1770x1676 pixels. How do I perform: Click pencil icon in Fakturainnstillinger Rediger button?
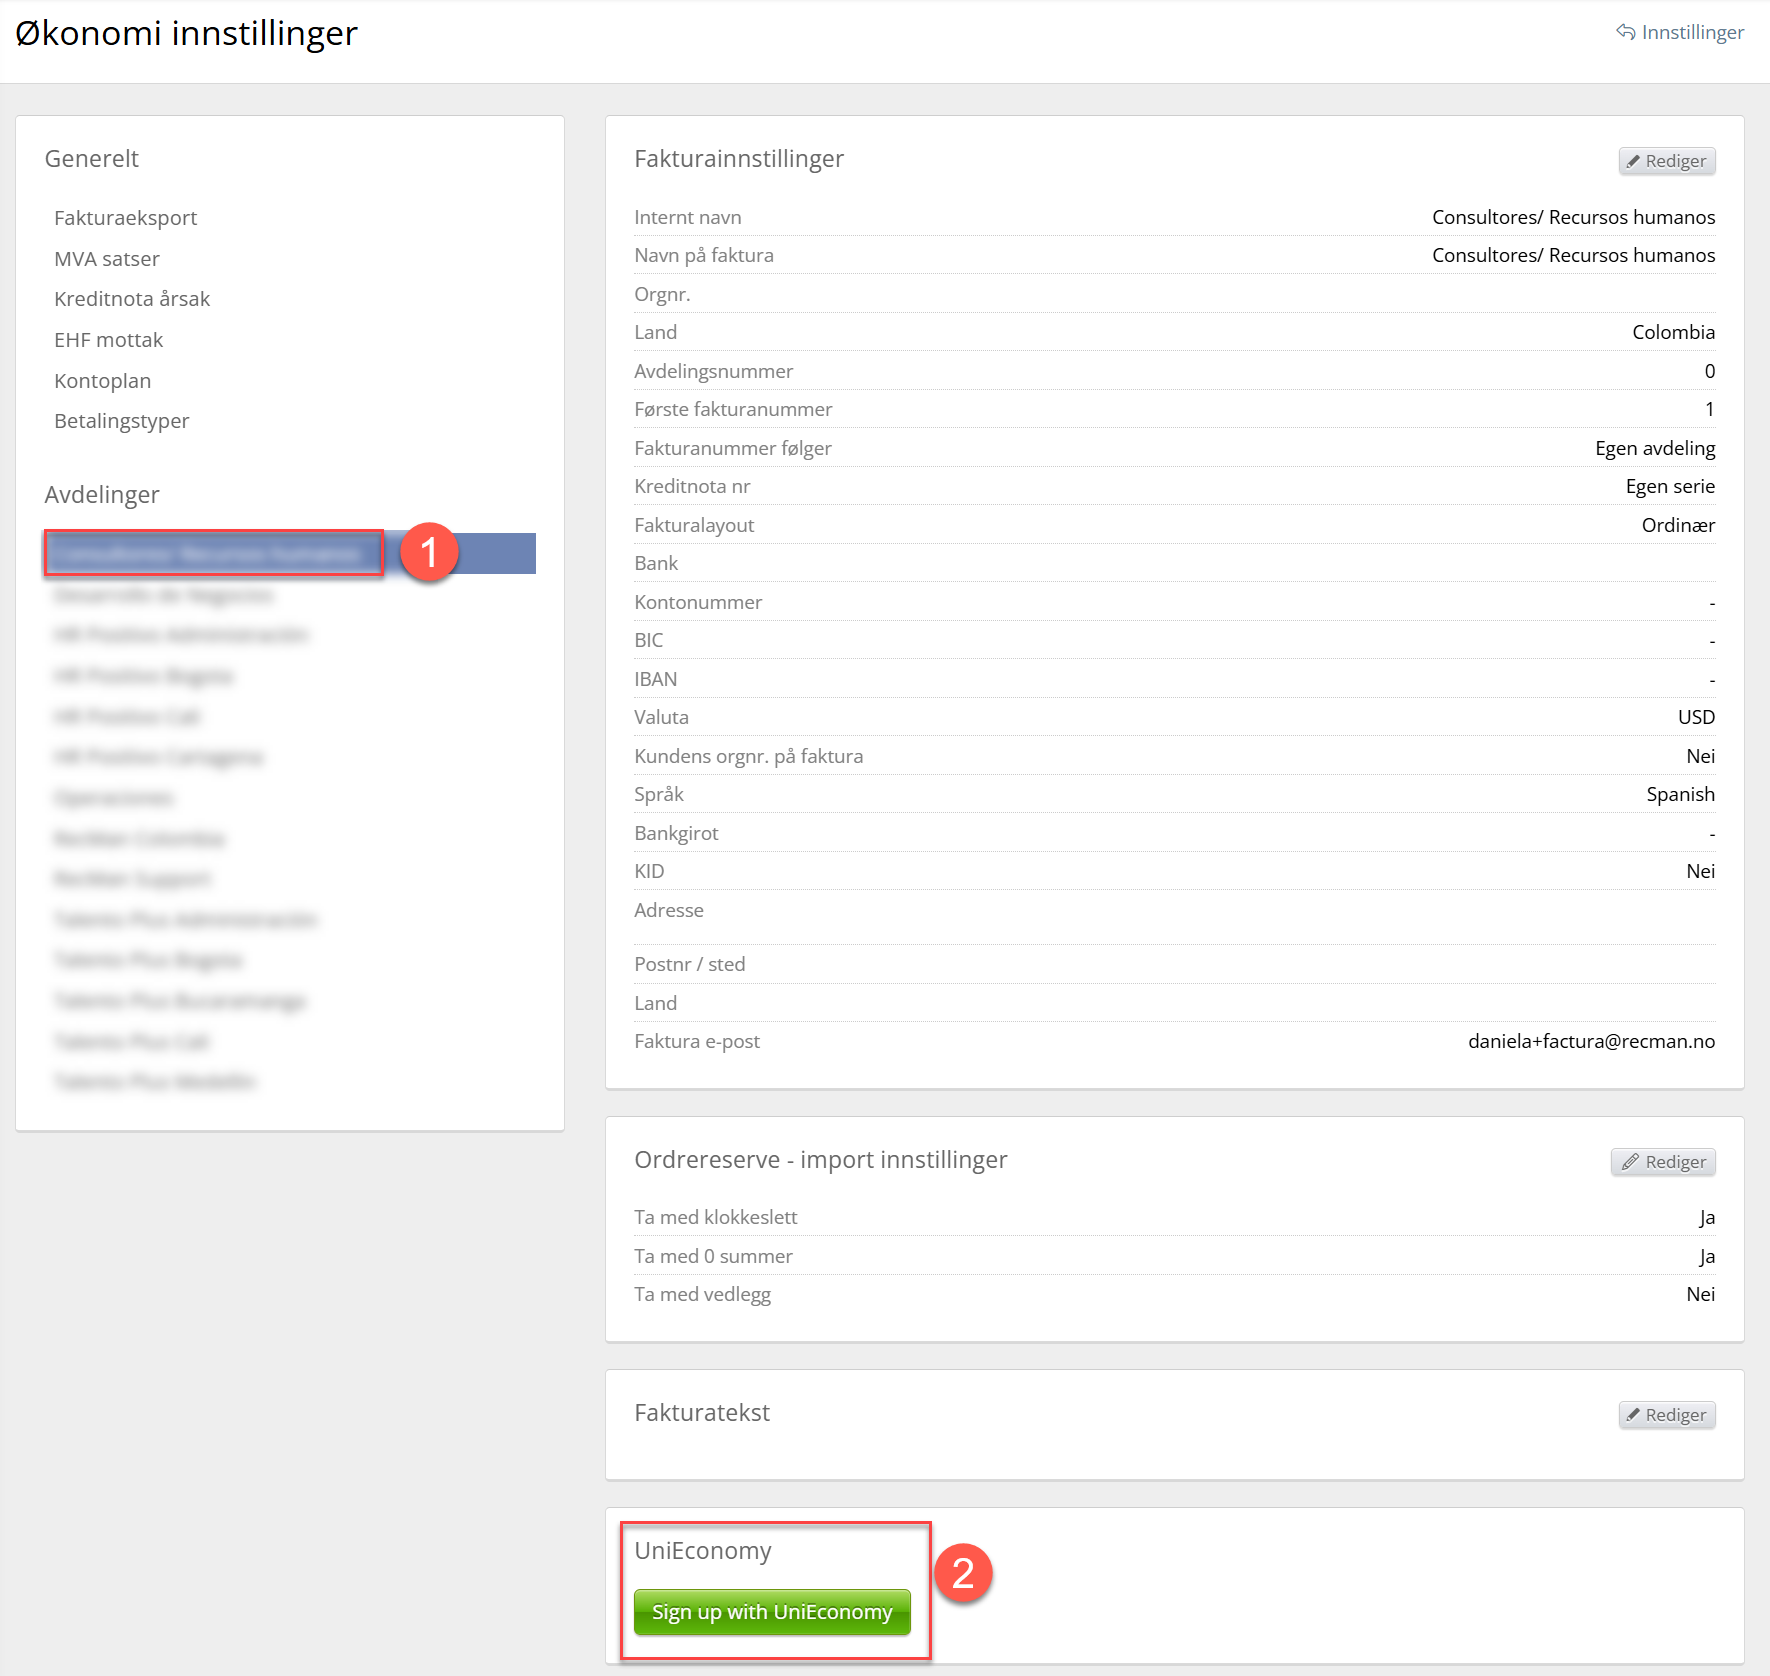[x=1633, y=161]
